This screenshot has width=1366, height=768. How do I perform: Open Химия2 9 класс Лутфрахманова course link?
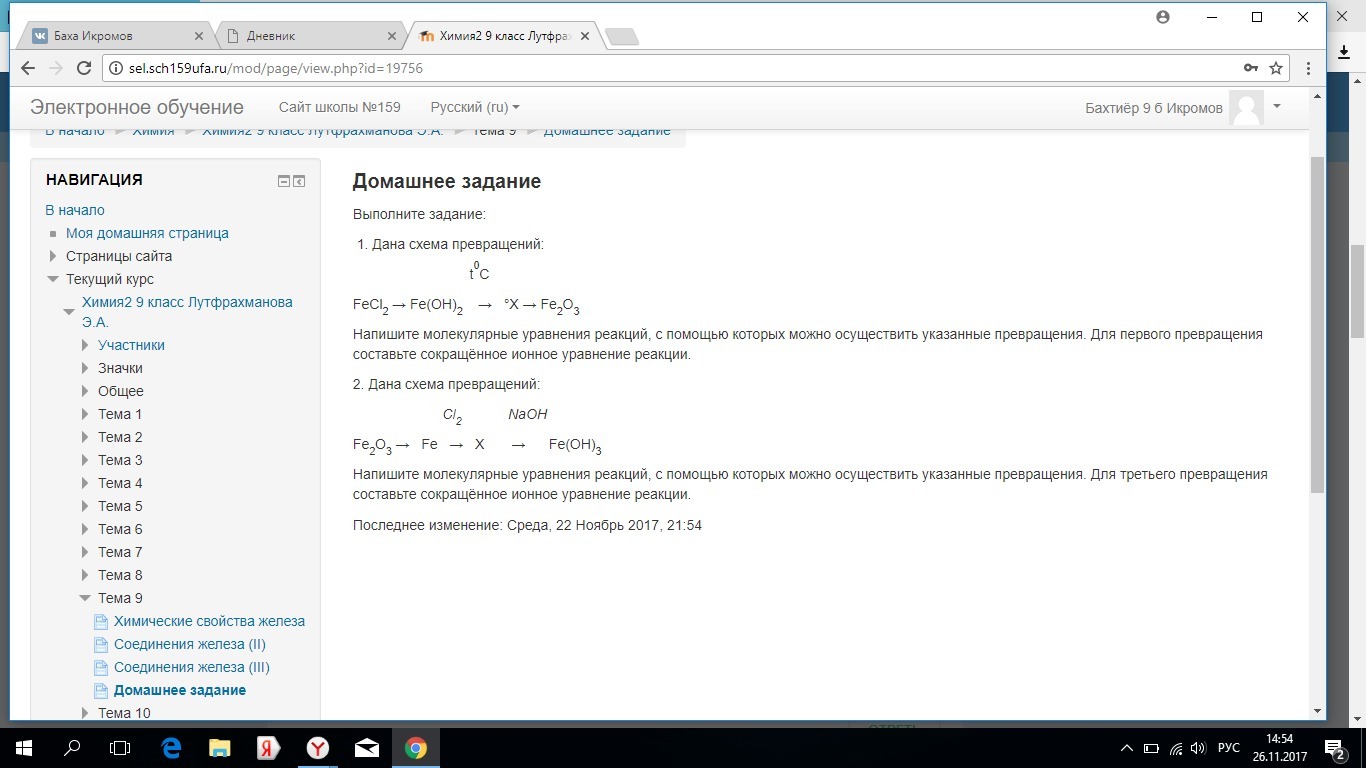[187, 312]
